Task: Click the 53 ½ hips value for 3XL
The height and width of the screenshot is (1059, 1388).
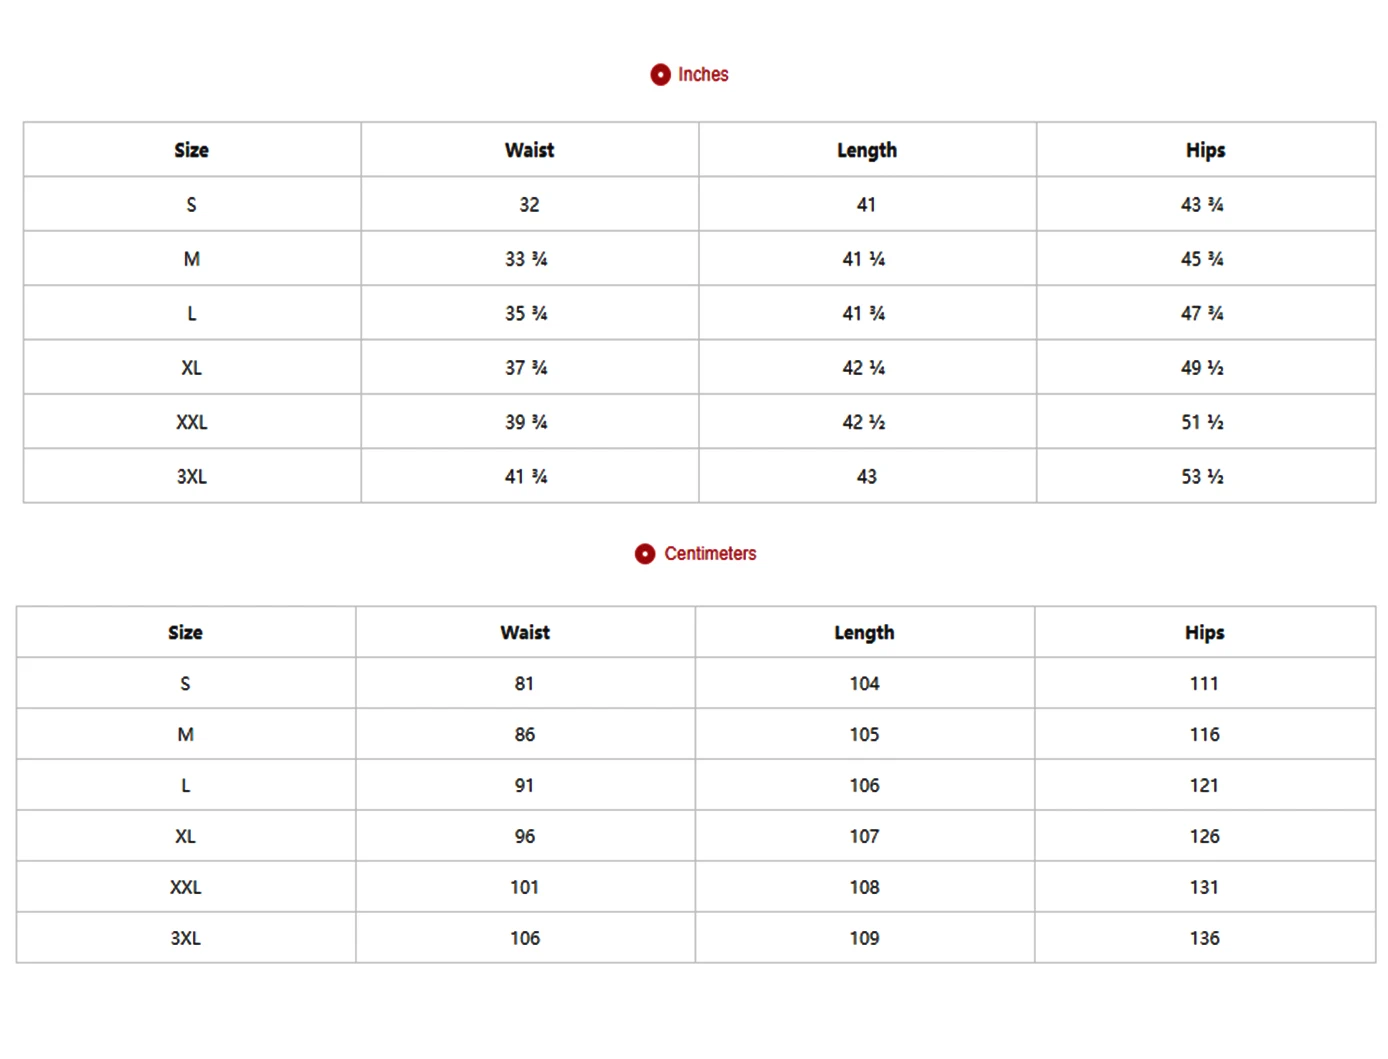Action: 1202,477
